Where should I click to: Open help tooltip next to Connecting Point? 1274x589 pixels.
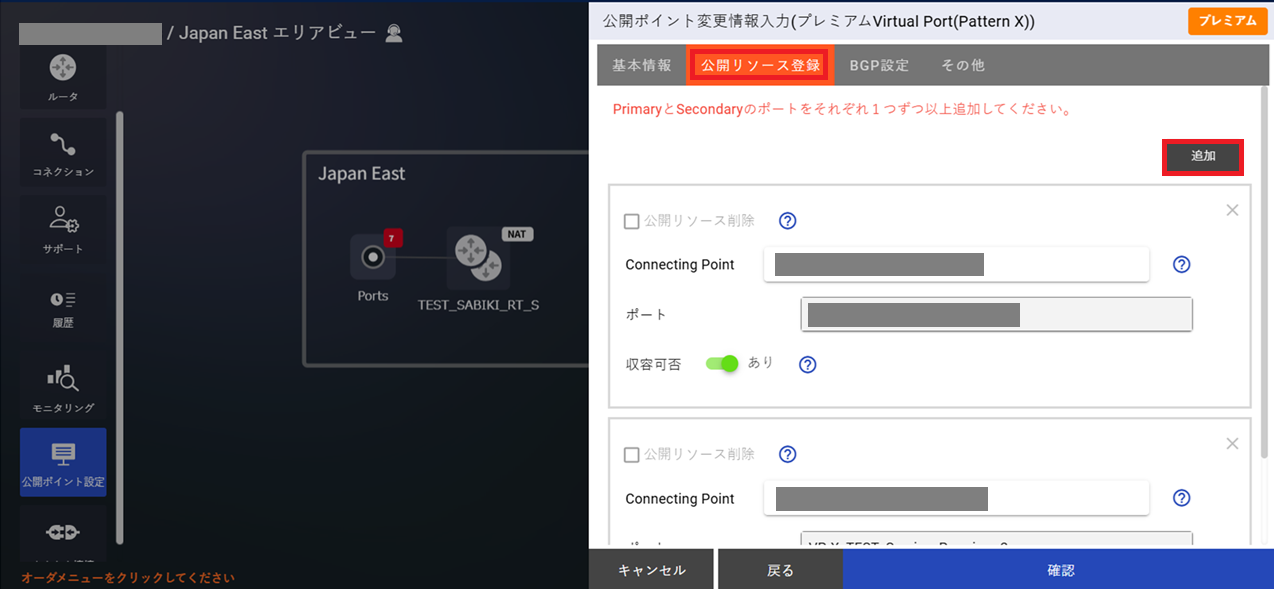click(1181, 264)
